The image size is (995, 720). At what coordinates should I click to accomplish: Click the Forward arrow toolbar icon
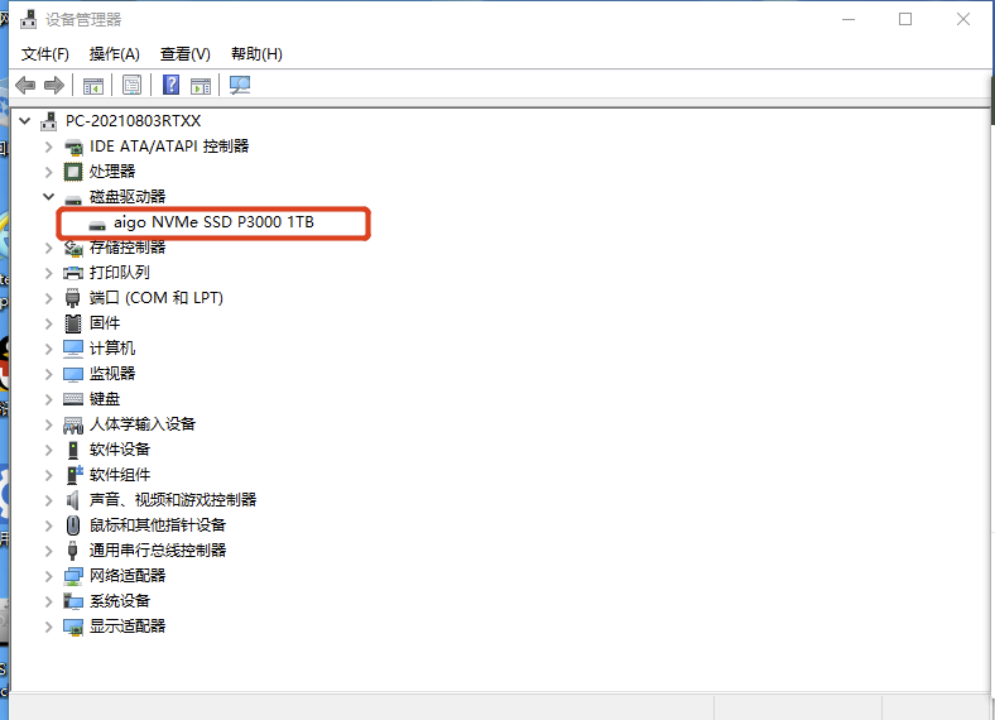54,85
